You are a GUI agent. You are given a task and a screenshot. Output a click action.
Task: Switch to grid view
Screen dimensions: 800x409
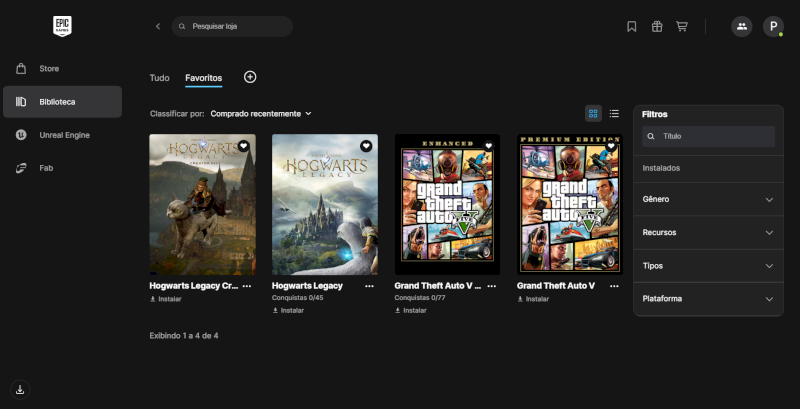(x=593, y=113)
